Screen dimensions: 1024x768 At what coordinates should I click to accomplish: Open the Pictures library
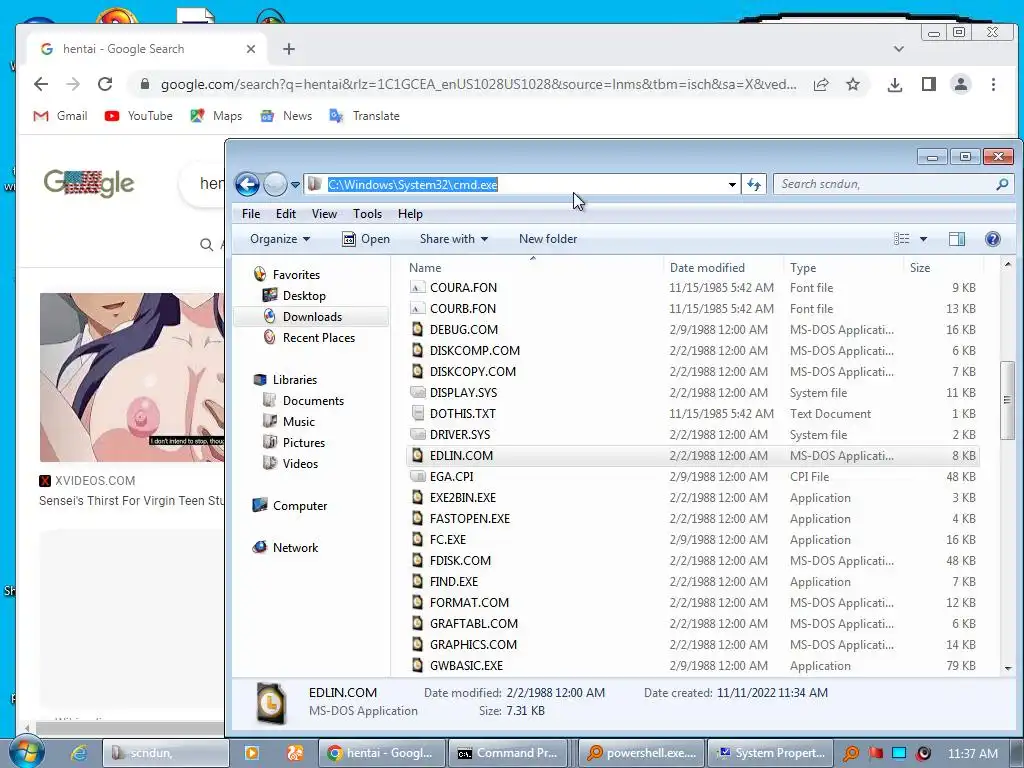pyautogui.click(x=304, y=443)
